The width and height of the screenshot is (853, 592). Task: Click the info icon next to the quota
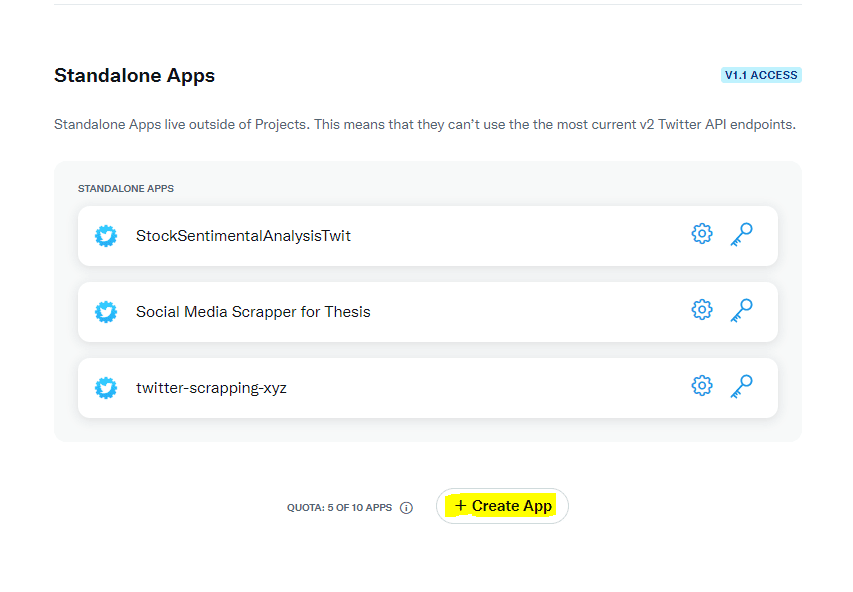pos(405,507)
